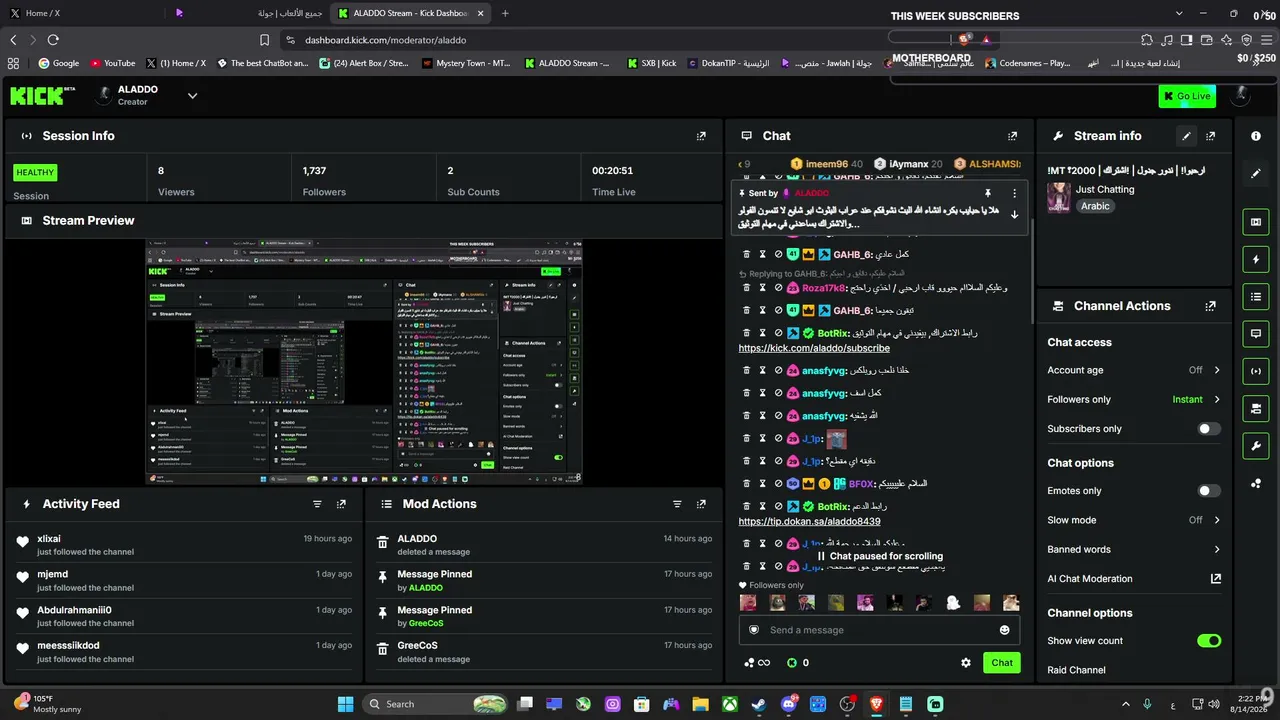Open the emoji picker in the message box
Image resolution: width=1280 pixels, height=720 pixels.
point(1004,630)
